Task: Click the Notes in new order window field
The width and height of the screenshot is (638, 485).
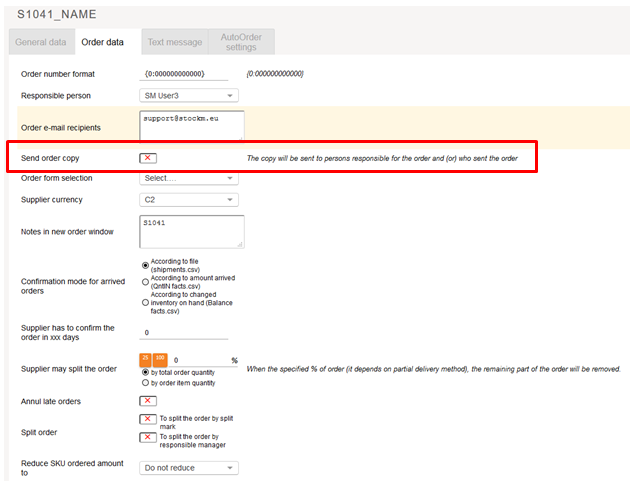Action: 191,231
